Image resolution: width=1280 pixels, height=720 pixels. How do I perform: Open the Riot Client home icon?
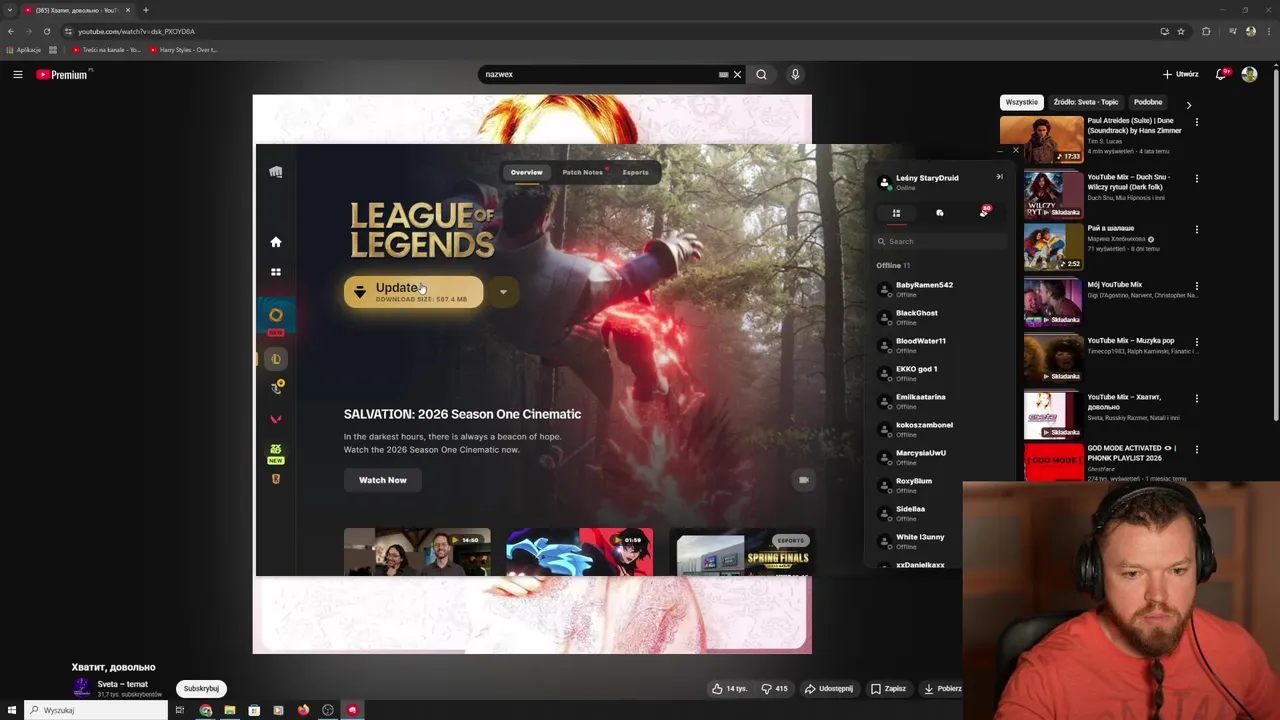click(x=276, y=242)
